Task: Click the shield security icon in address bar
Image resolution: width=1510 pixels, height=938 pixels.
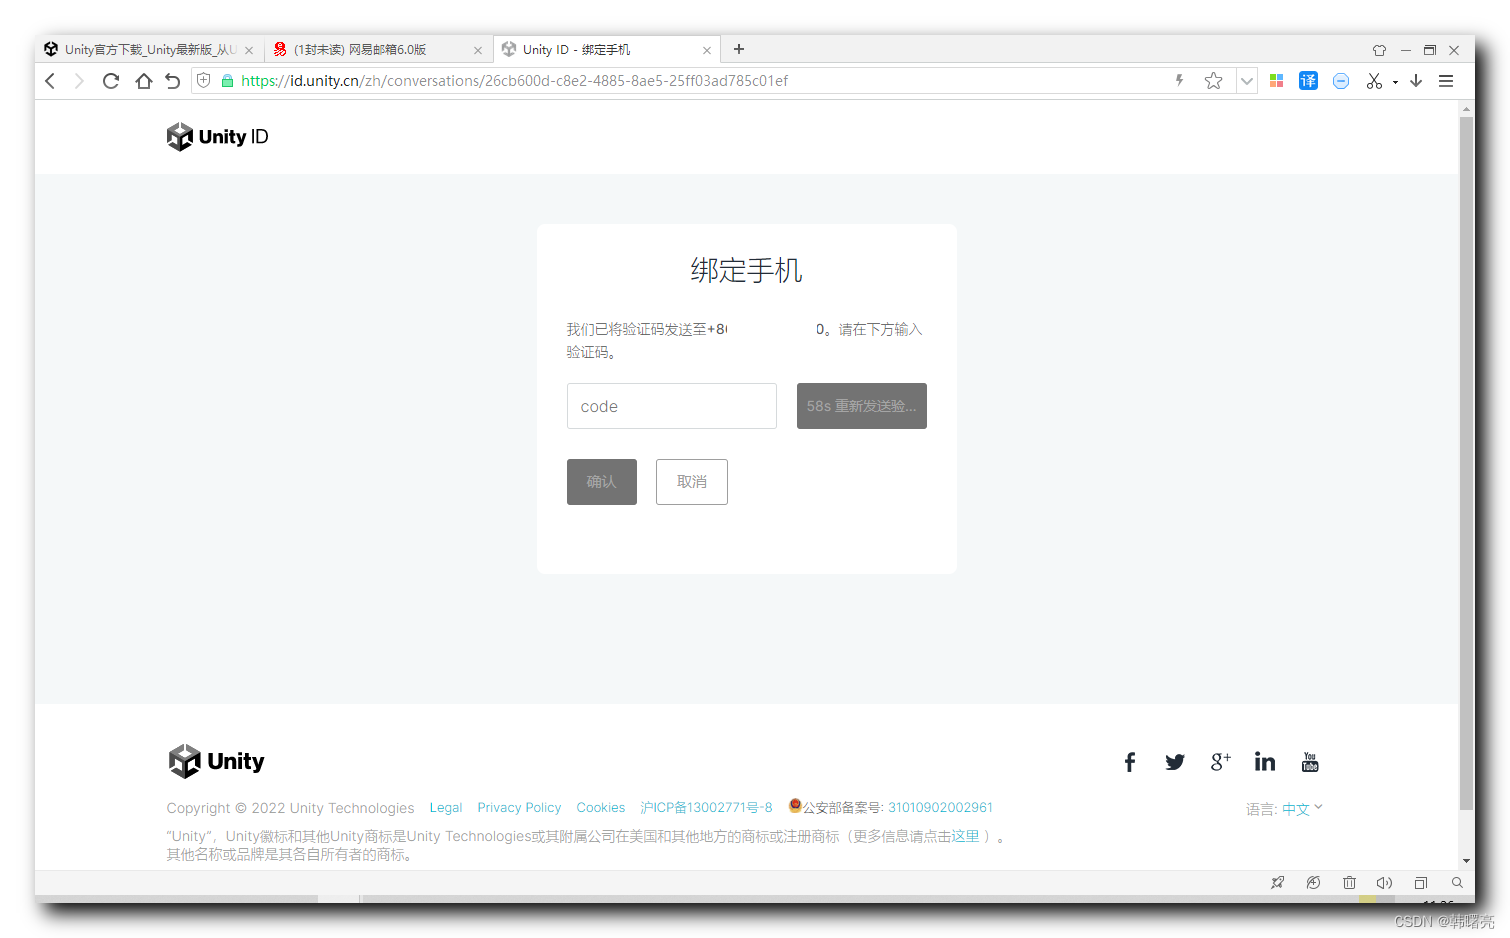Action: (x=204, y=81)
